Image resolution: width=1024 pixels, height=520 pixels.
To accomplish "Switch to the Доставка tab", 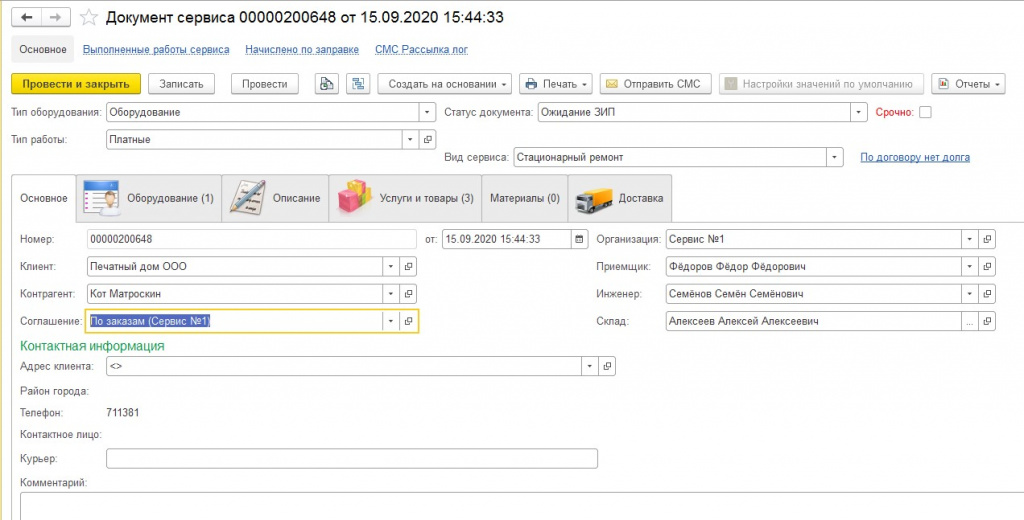I will click(620, 199).
